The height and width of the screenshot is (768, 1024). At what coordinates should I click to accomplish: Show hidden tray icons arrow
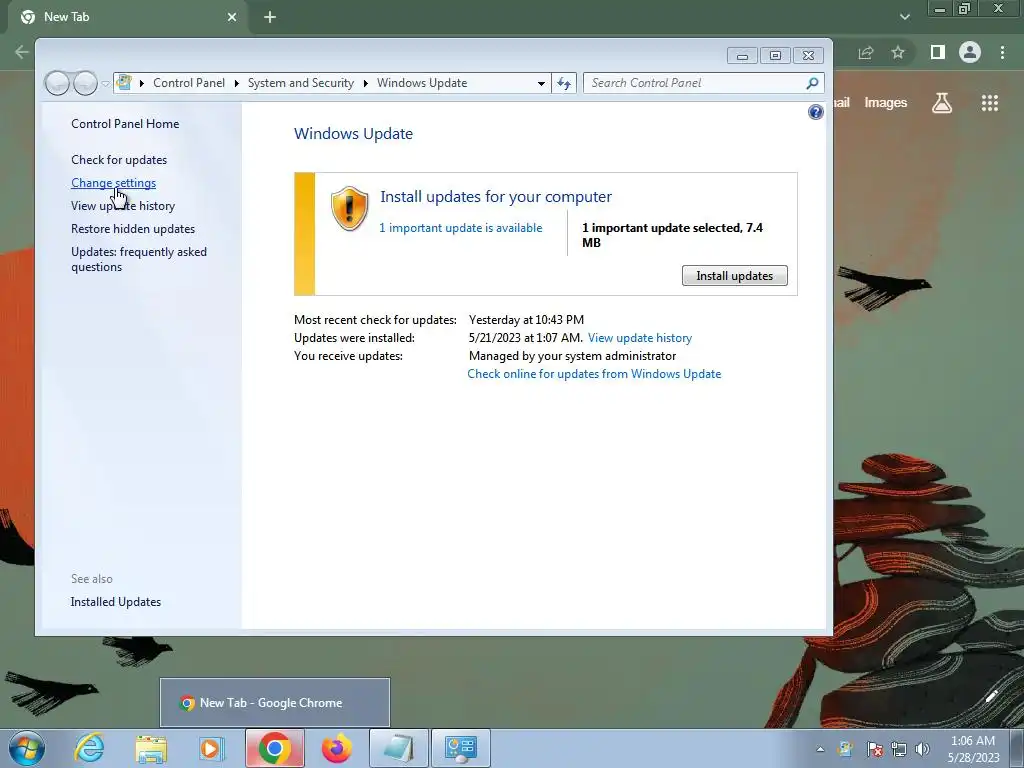coord(820,749)
